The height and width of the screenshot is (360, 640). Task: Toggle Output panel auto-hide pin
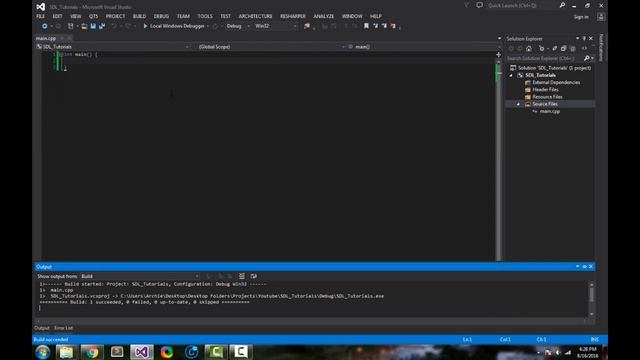pos(584,267)
